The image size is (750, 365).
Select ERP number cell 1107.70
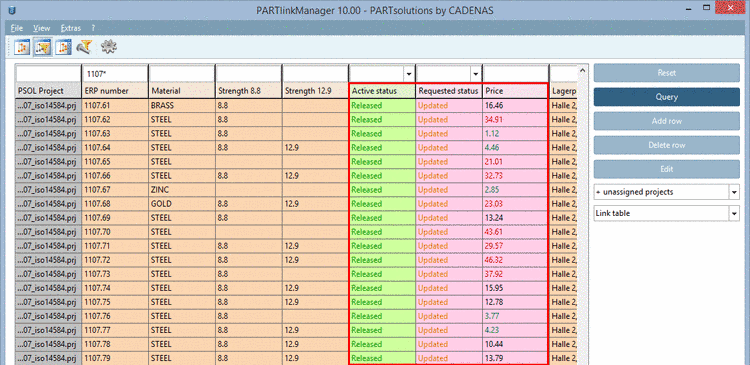click(x=115, y=232)
